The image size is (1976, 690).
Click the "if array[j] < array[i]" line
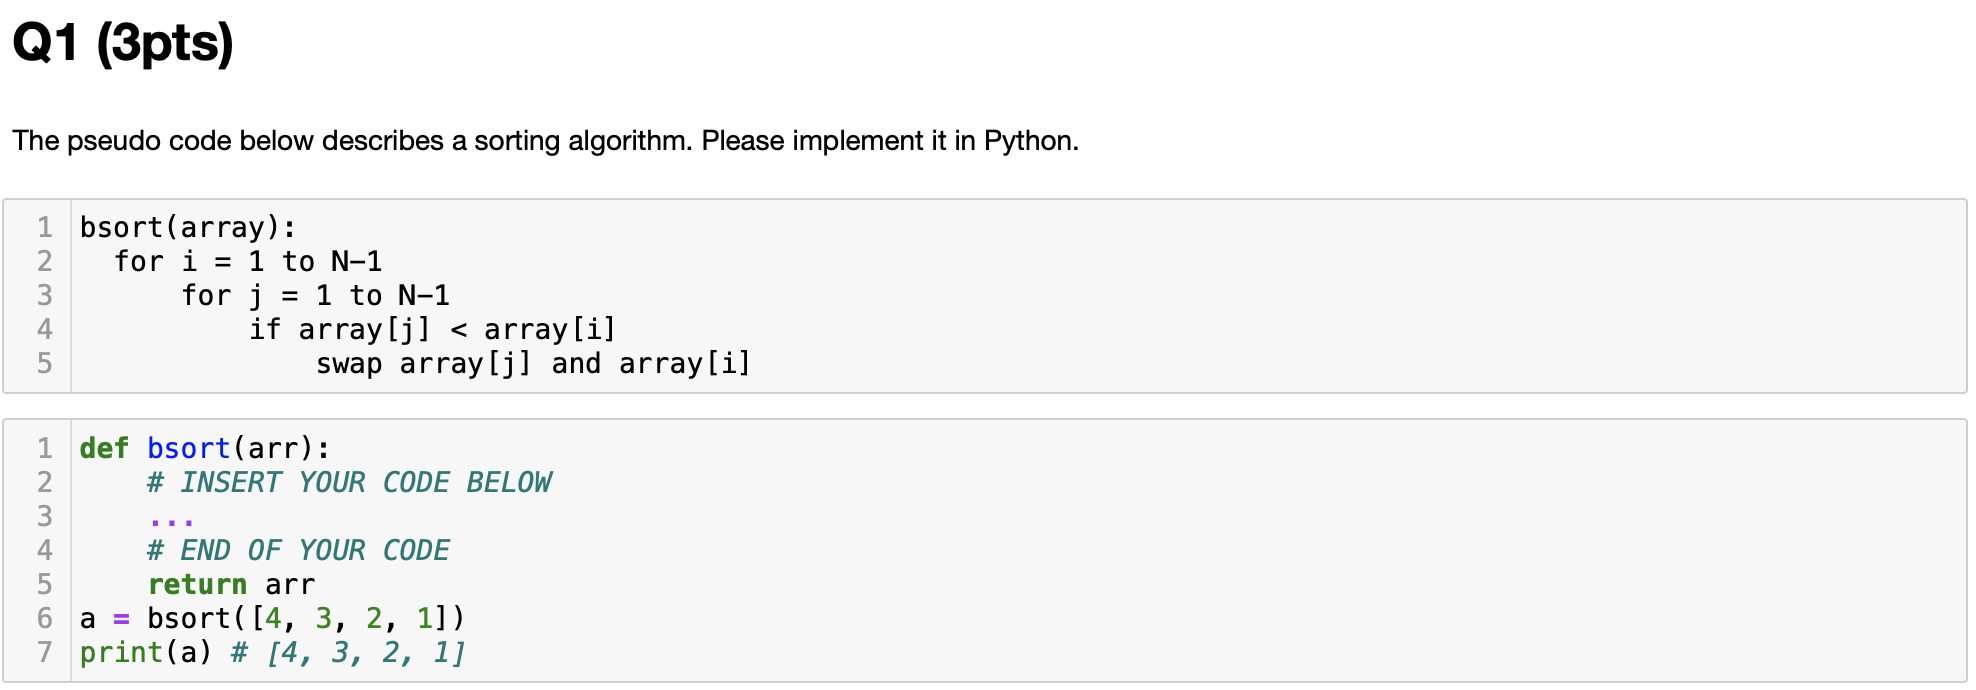[432, 330]
